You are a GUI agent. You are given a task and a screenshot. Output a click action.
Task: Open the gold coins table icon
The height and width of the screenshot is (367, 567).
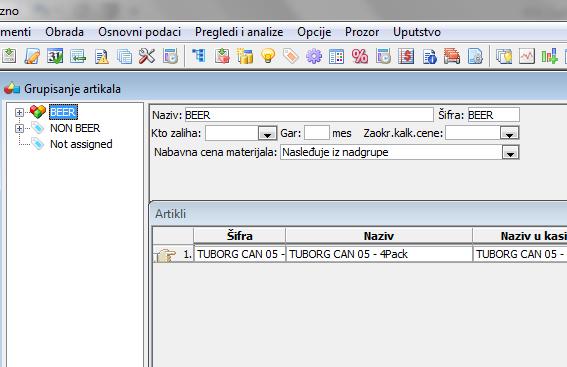click(x=245, y=56)
